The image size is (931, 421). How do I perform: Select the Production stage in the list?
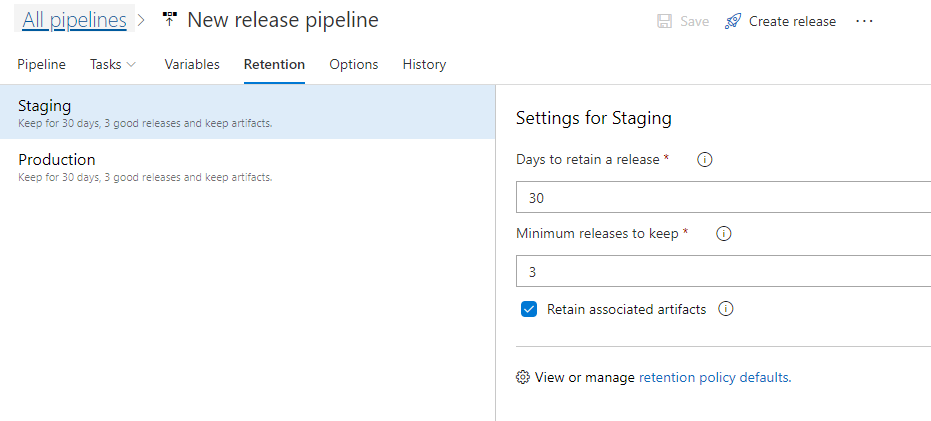pyautogui.click(x=248, y=167)
